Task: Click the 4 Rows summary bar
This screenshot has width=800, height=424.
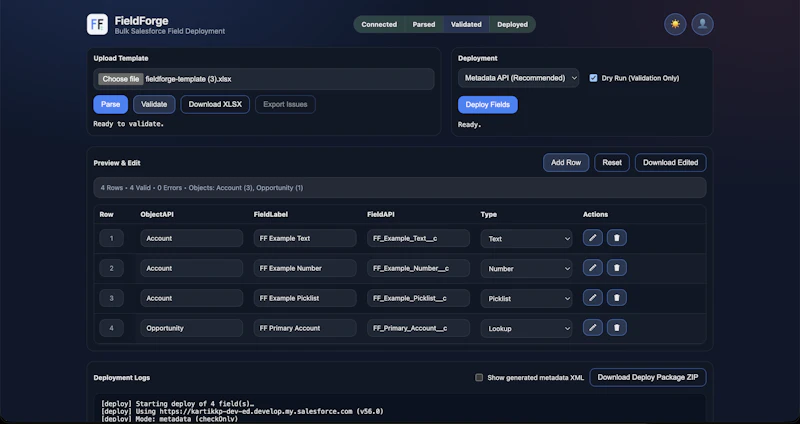Action: click(400, 188)
